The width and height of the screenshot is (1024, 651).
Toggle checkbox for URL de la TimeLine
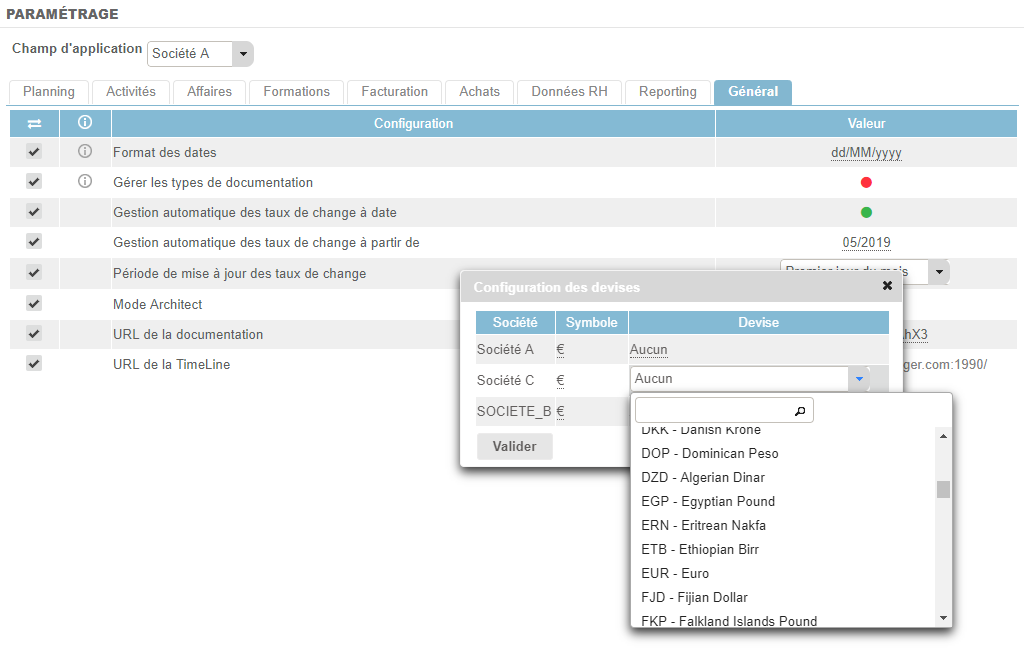34,363
